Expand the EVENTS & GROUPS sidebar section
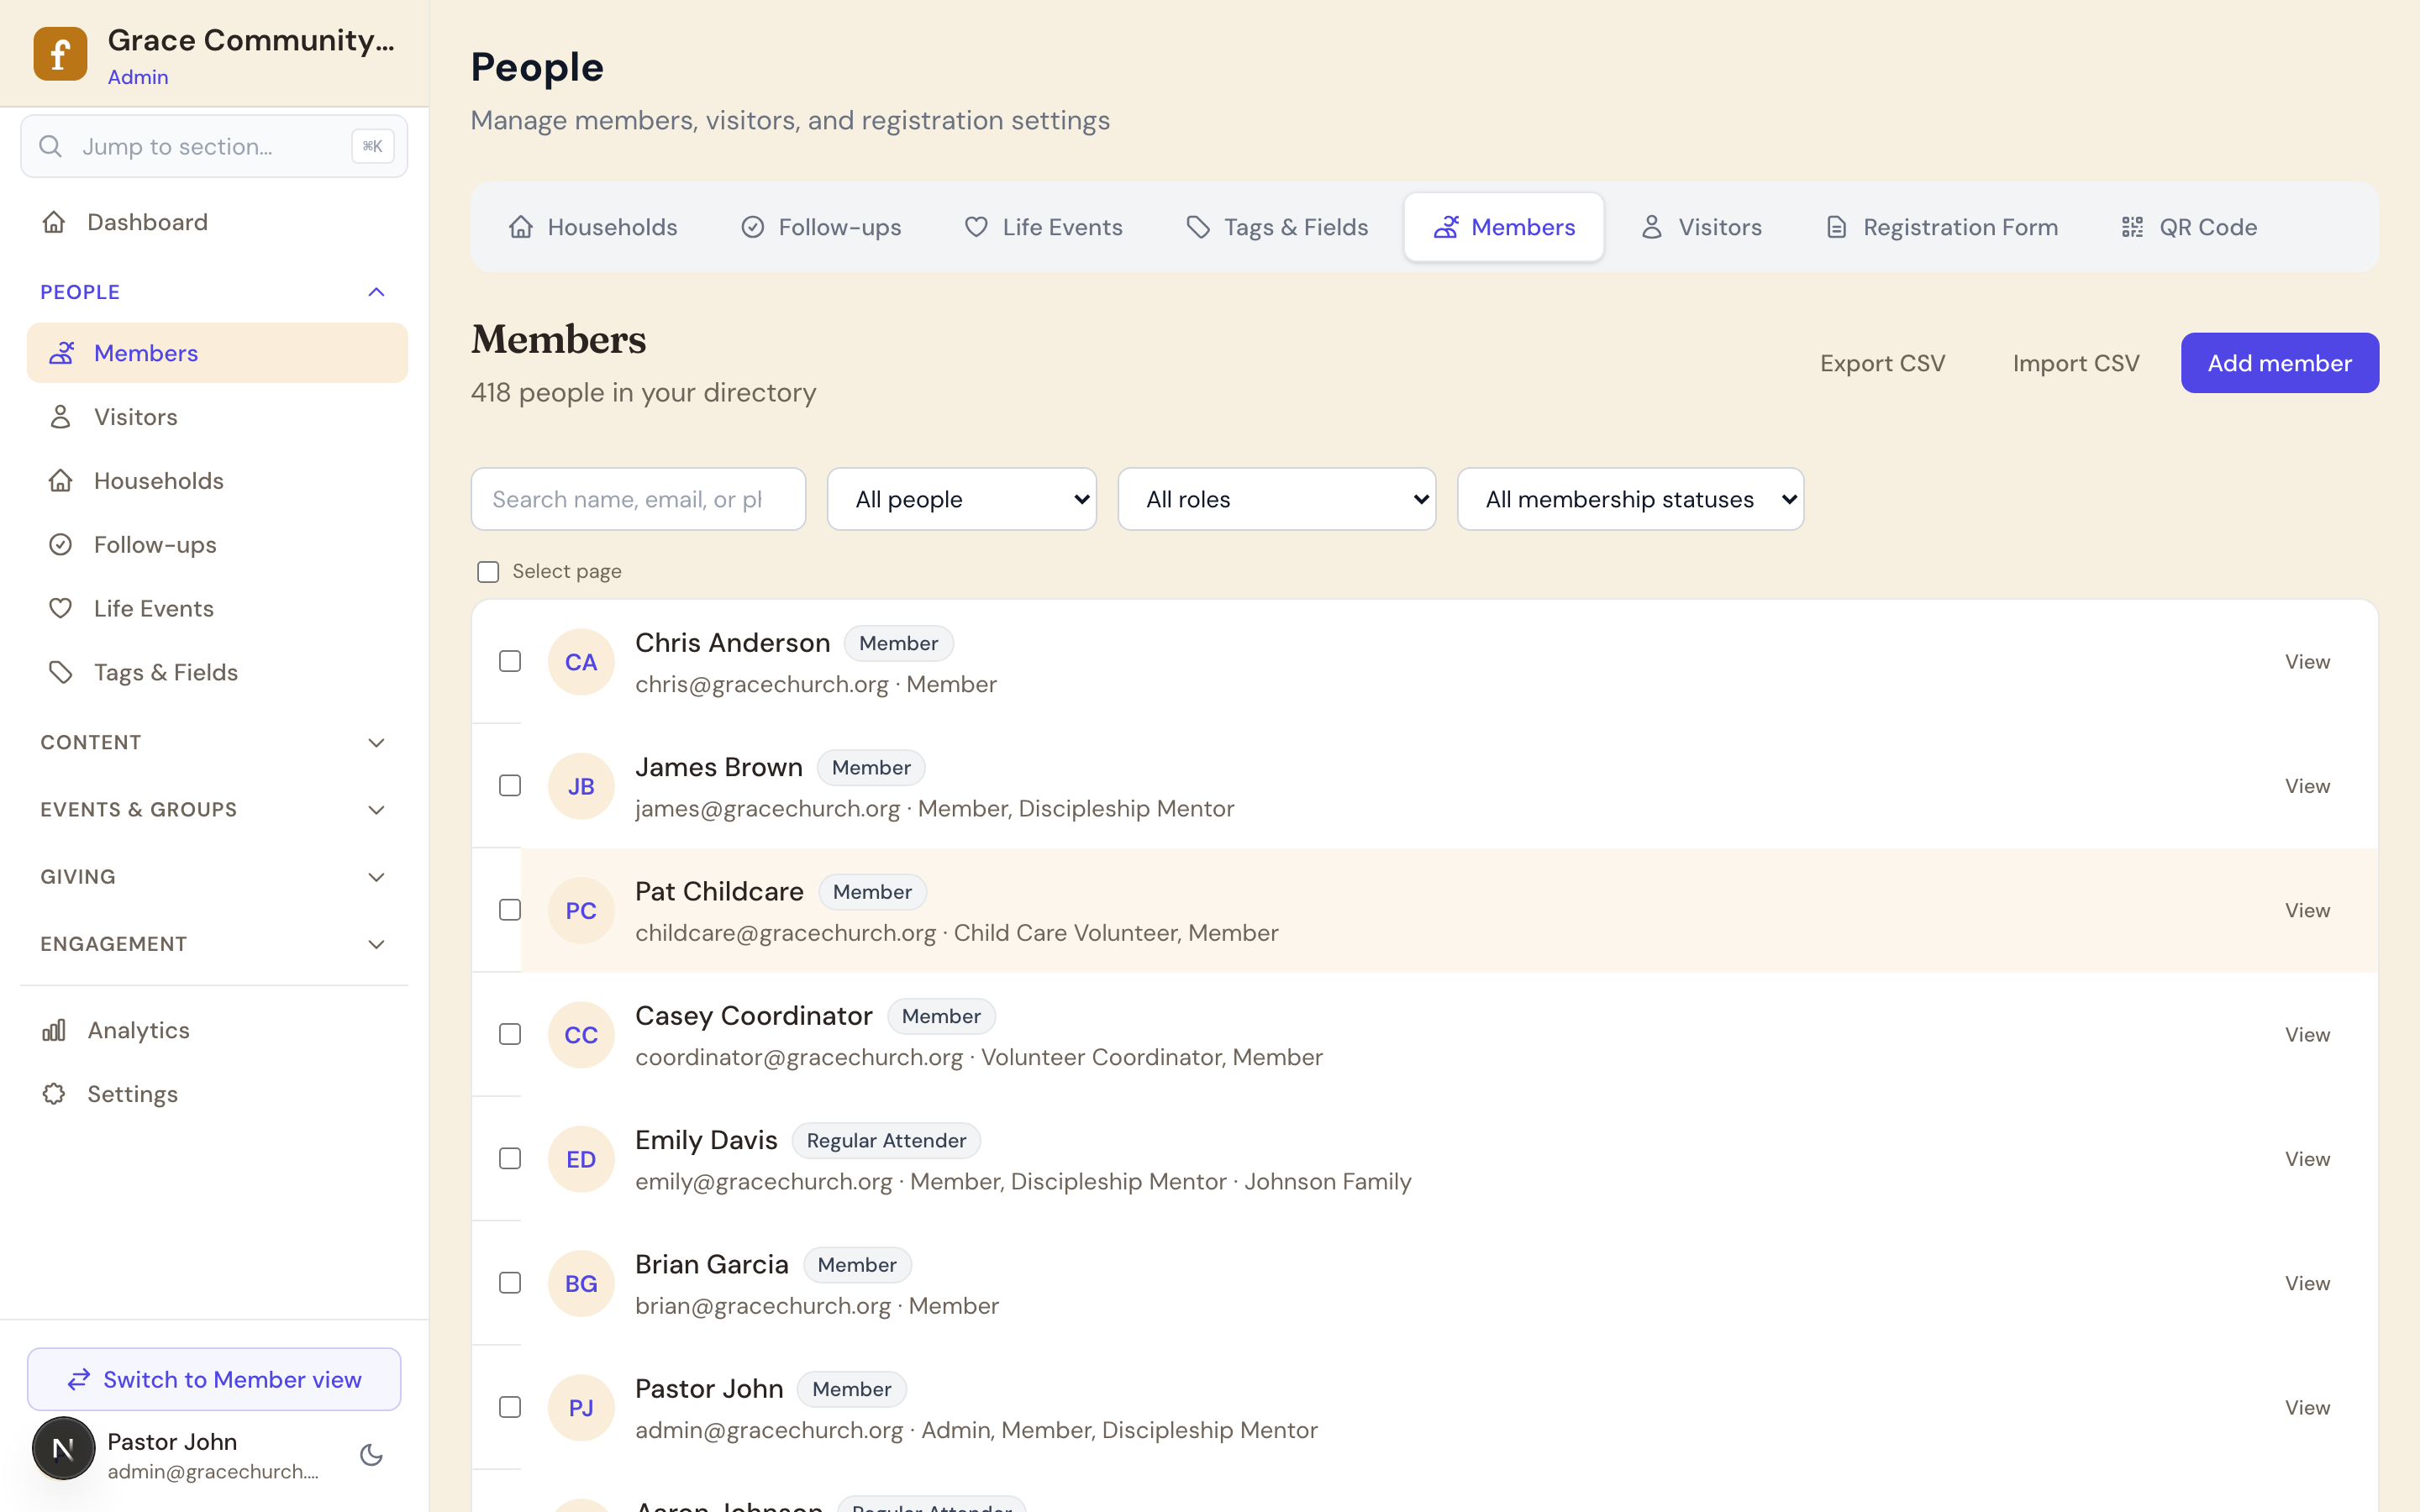2420x1512 pixels. [x=213, y=810]
